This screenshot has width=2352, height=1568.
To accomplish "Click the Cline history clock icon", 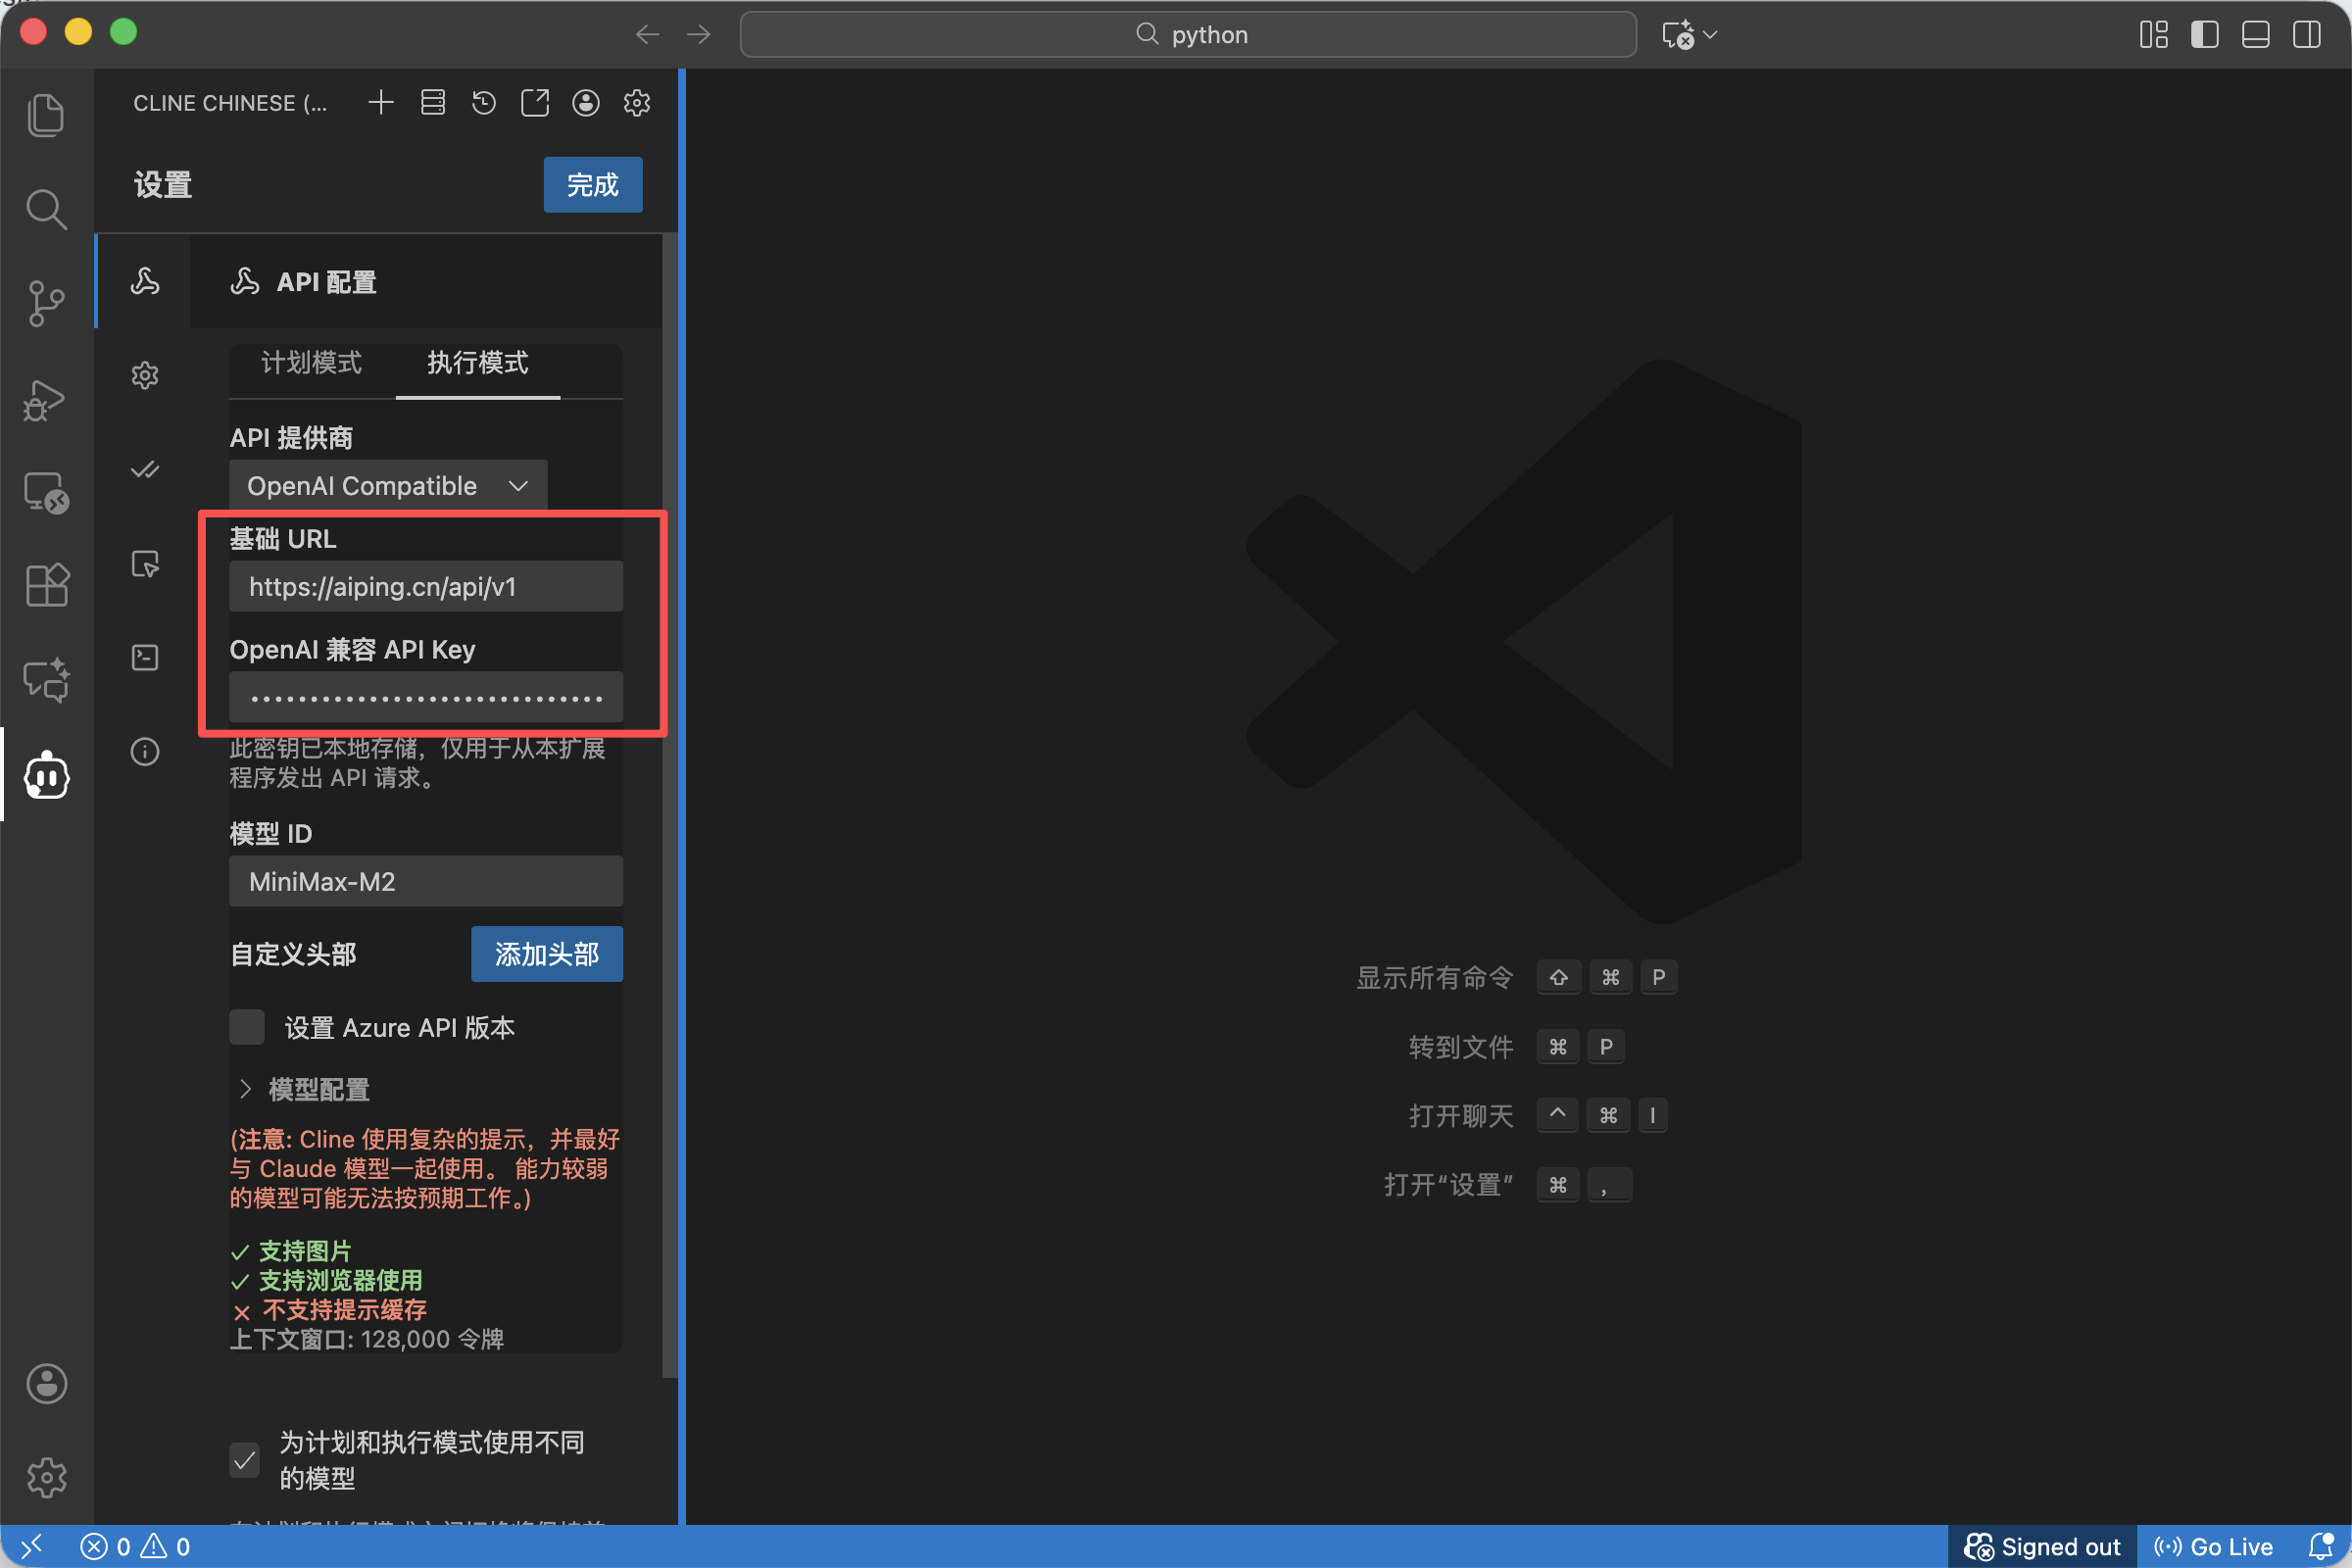I will 484,103.
